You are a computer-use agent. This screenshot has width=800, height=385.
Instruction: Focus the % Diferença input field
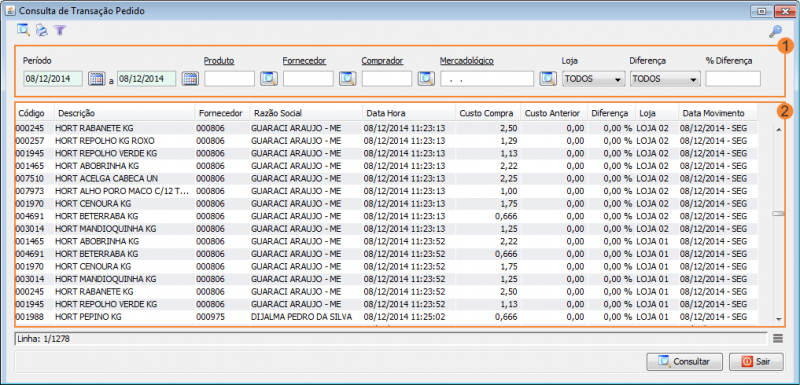pos(733,79)
